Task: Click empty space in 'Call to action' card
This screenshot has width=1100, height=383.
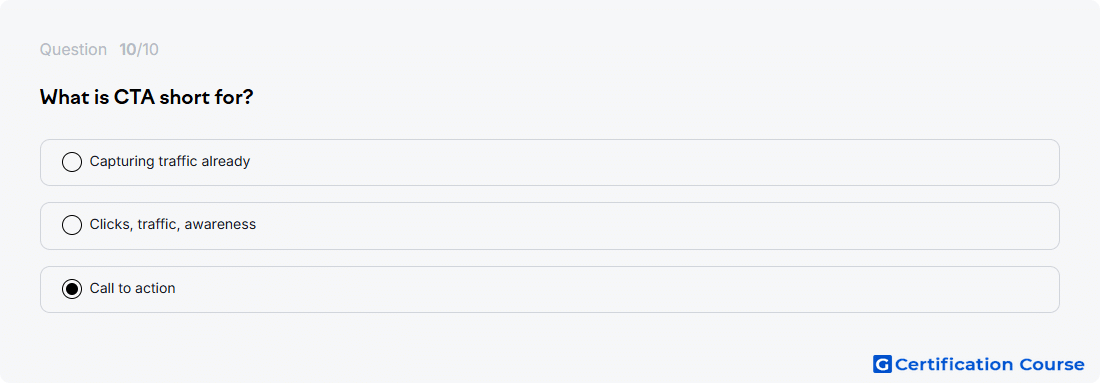Action: pos(617,289)
